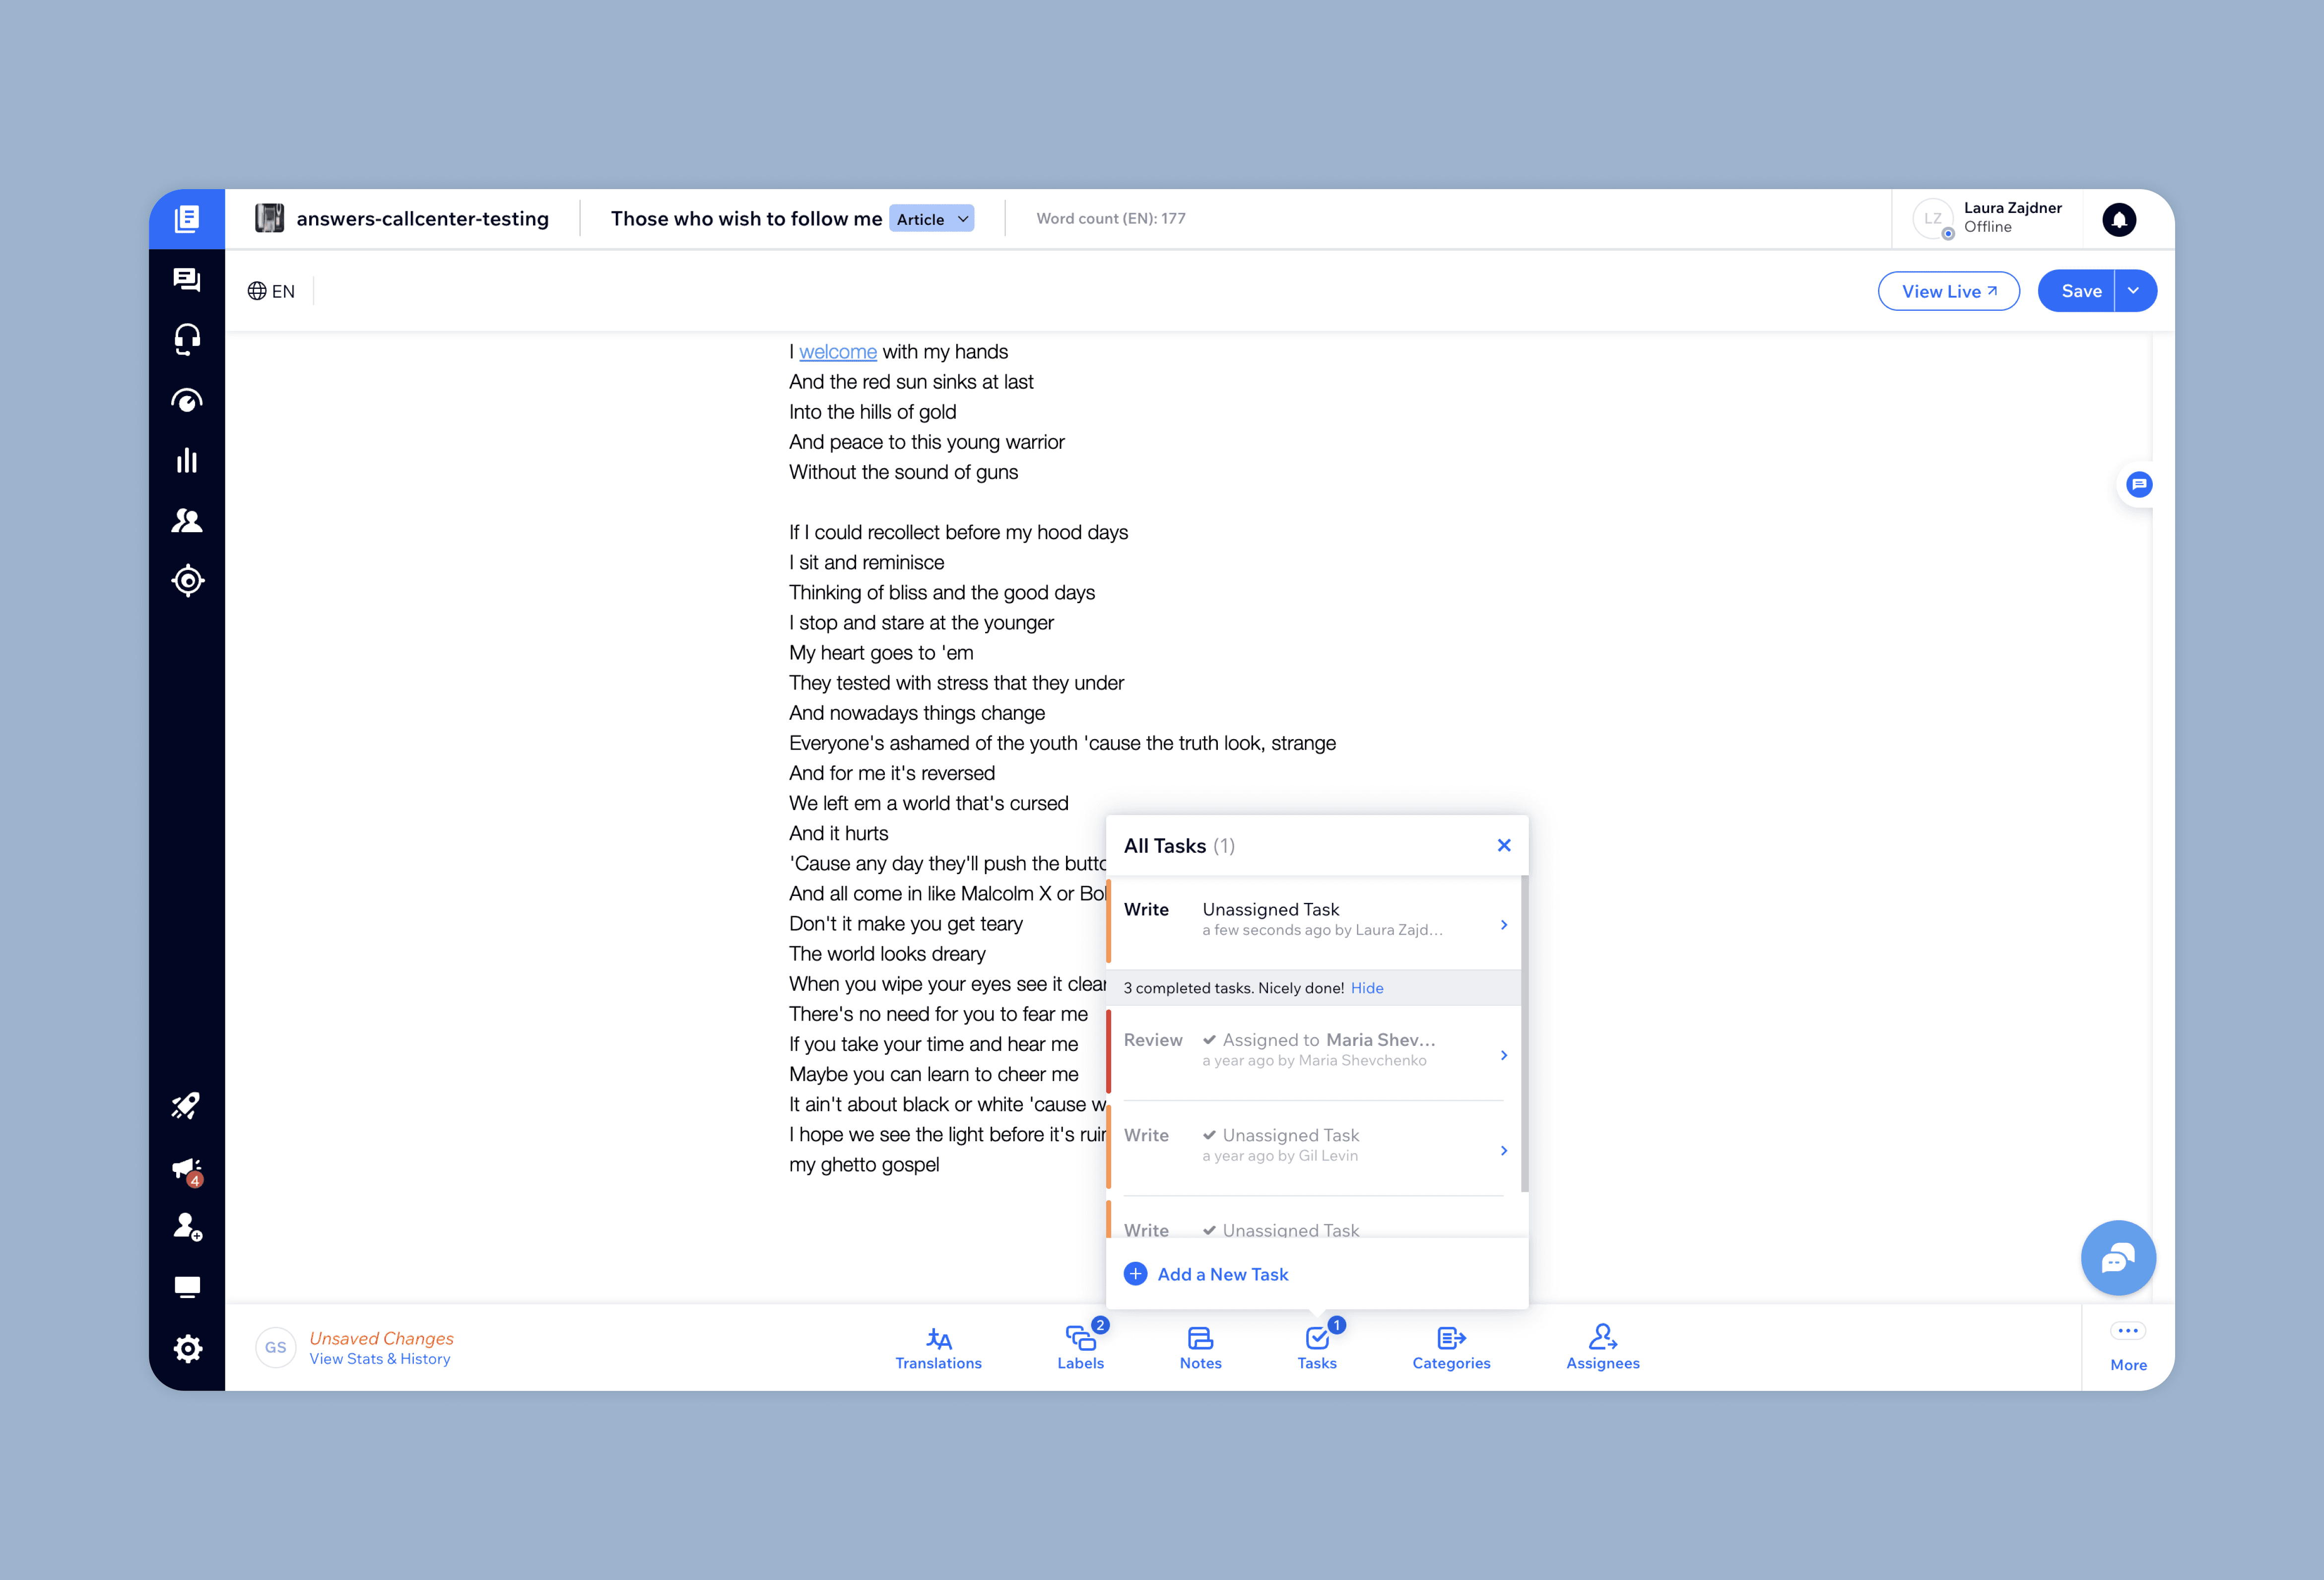Open settings gear in left sidebar

coord(187,1348)
